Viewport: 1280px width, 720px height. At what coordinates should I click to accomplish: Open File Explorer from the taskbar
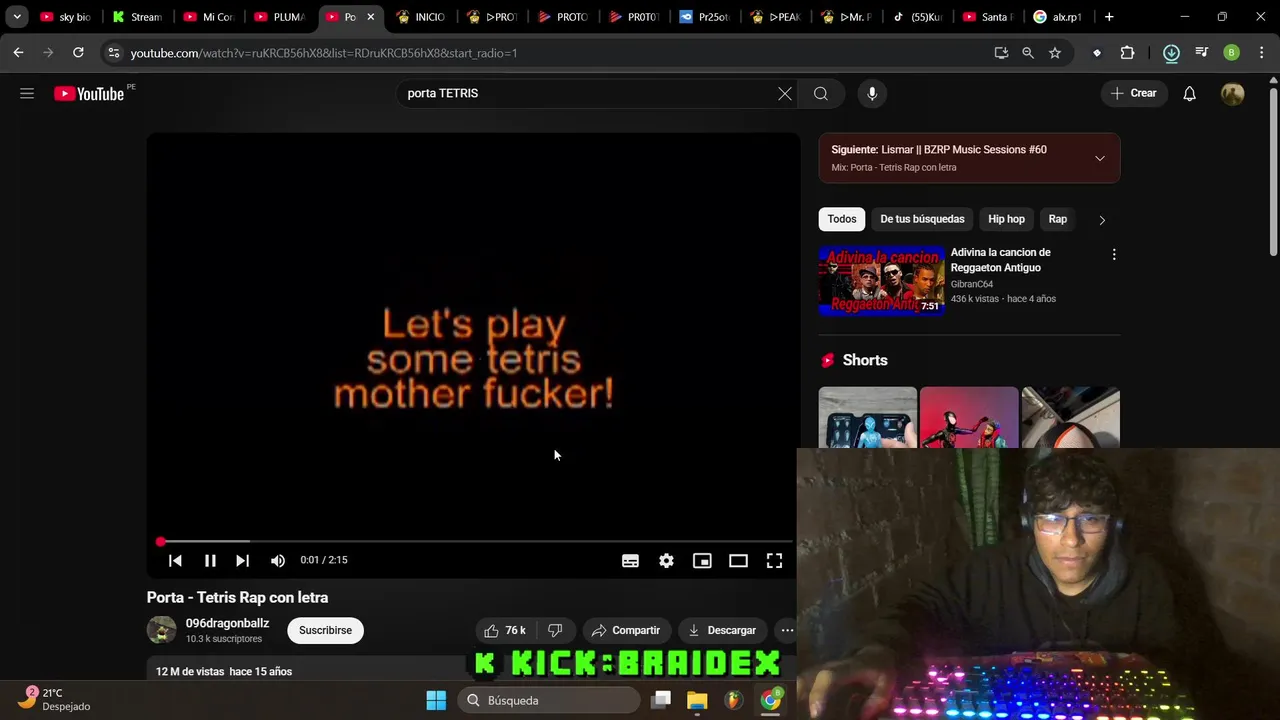697,700
